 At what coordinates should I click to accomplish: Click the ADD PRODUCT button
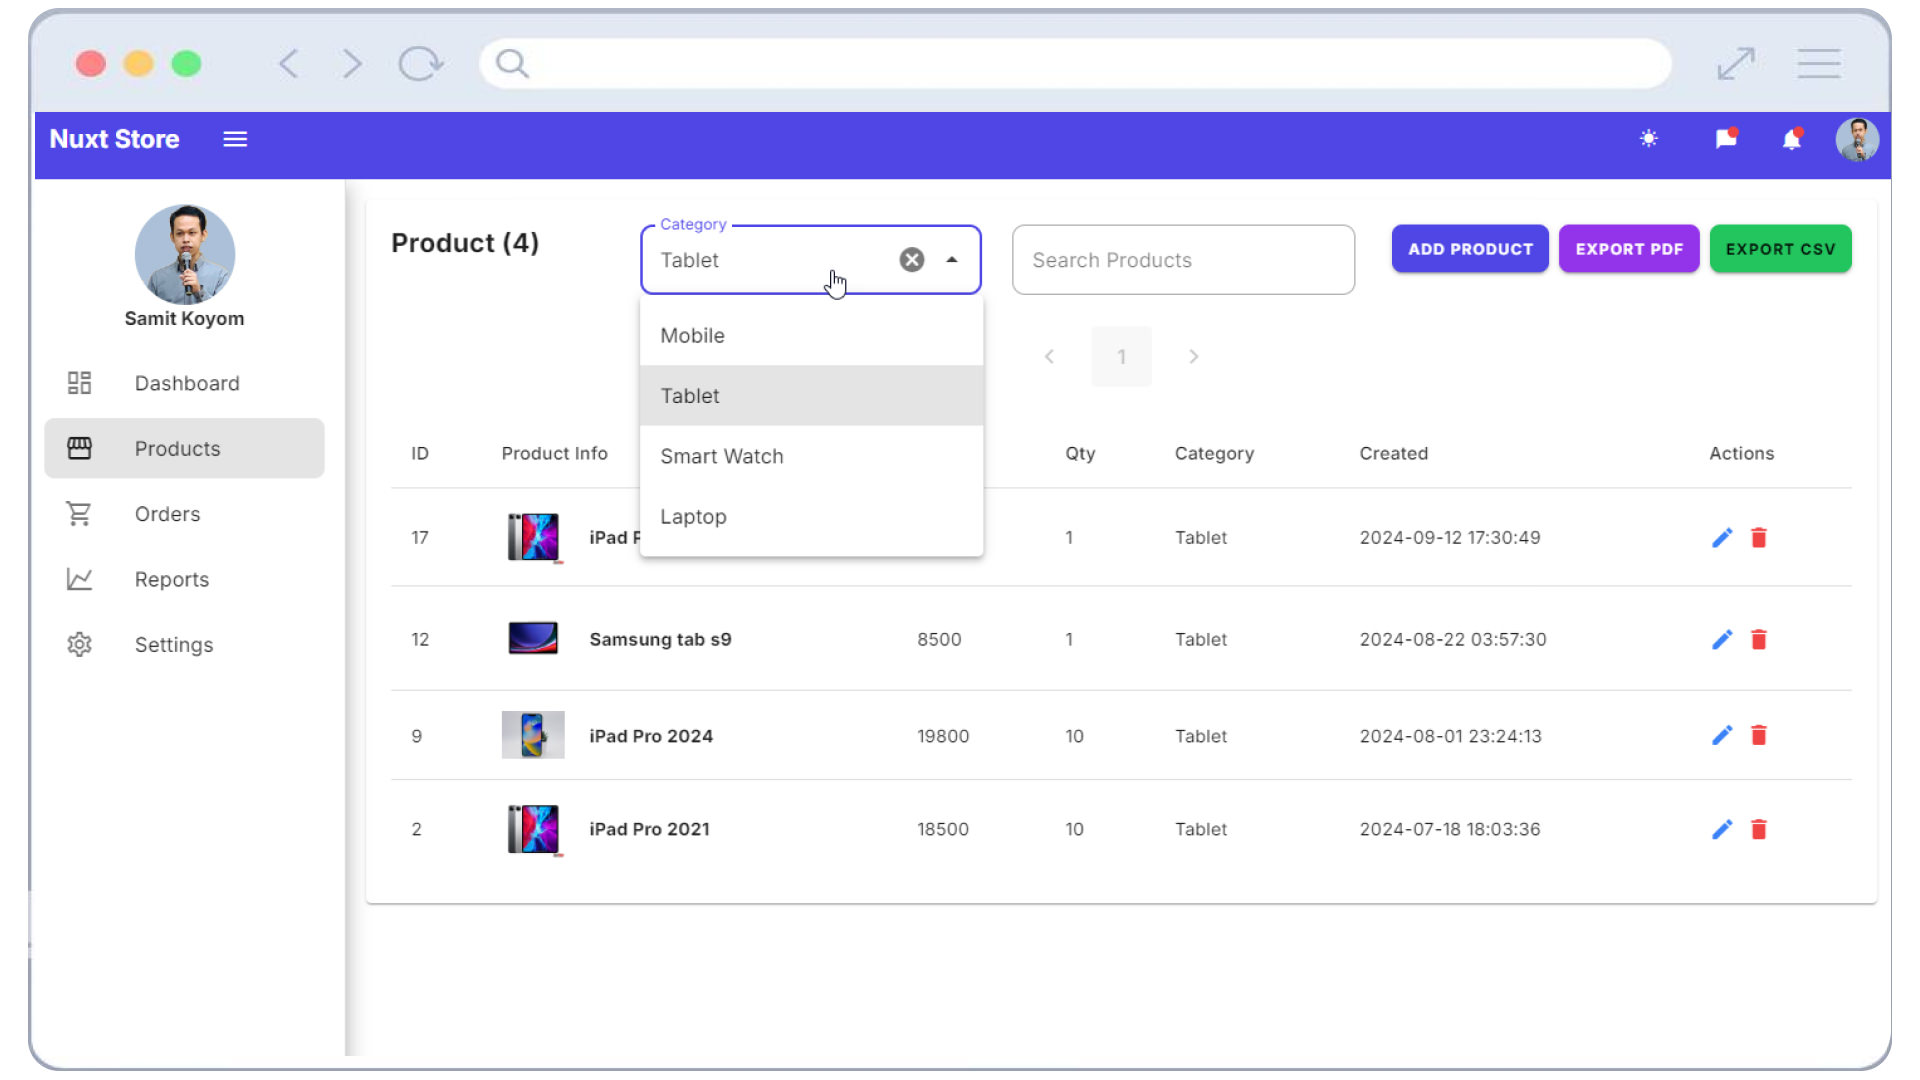(1470, 249)
